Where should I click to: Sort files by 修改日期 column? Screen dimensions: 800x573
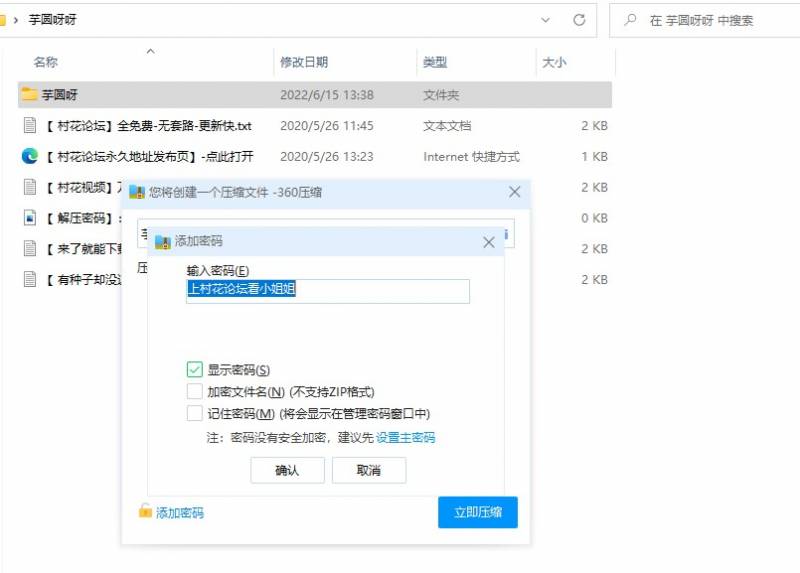coord(304,63)
